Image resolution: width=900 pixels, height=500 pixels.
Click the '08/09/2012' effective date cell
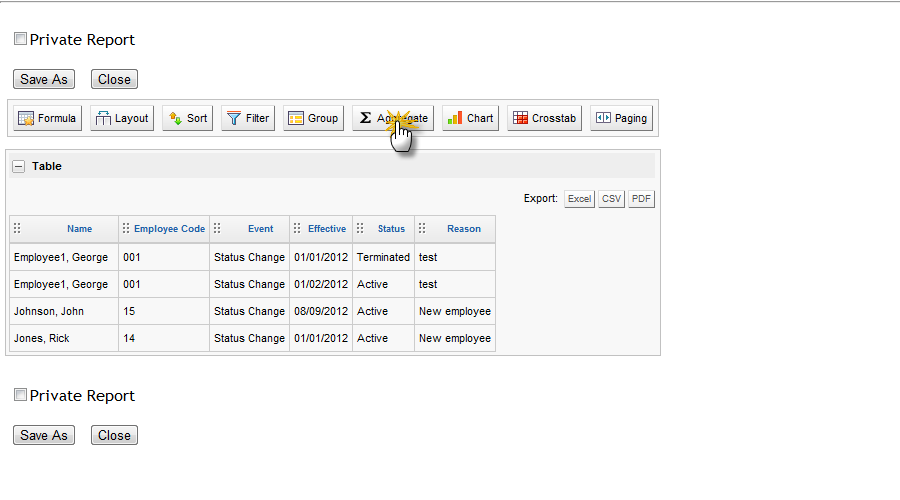pyautogui.click(x=321, y=311)
